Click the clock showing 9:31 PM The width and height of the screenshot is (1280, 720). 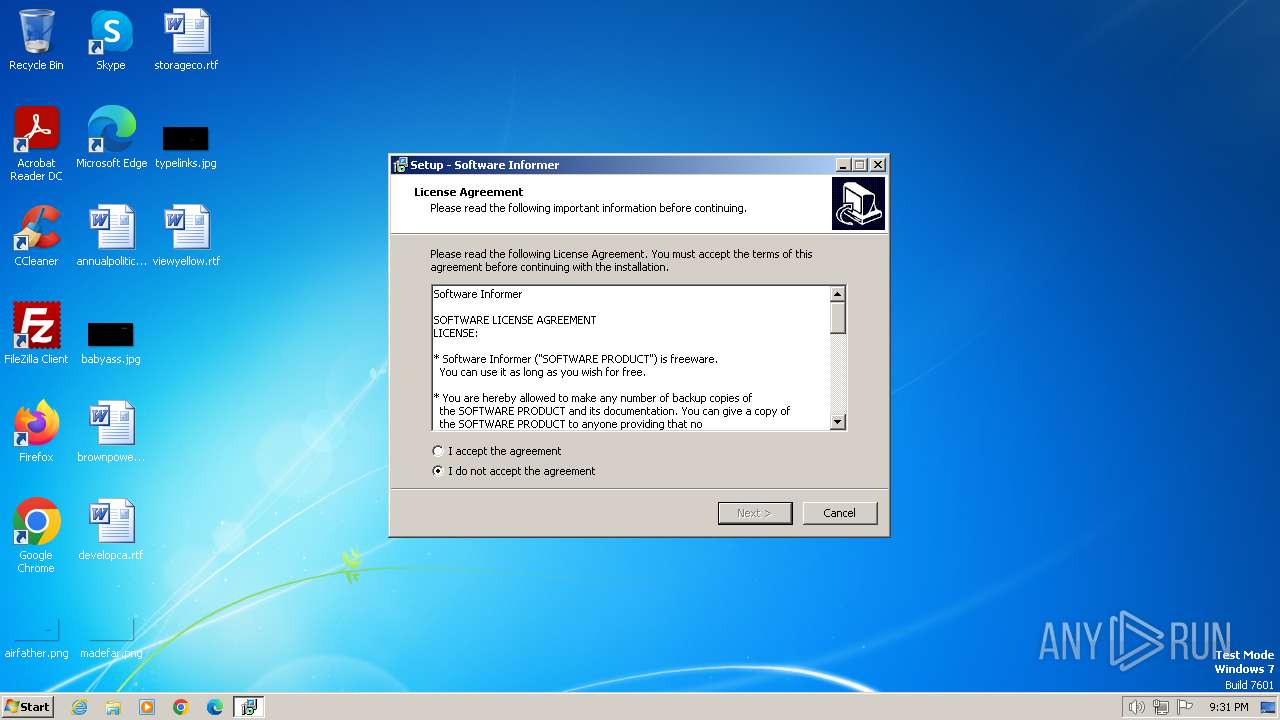pyautogui.click(x=1228, y=707)
